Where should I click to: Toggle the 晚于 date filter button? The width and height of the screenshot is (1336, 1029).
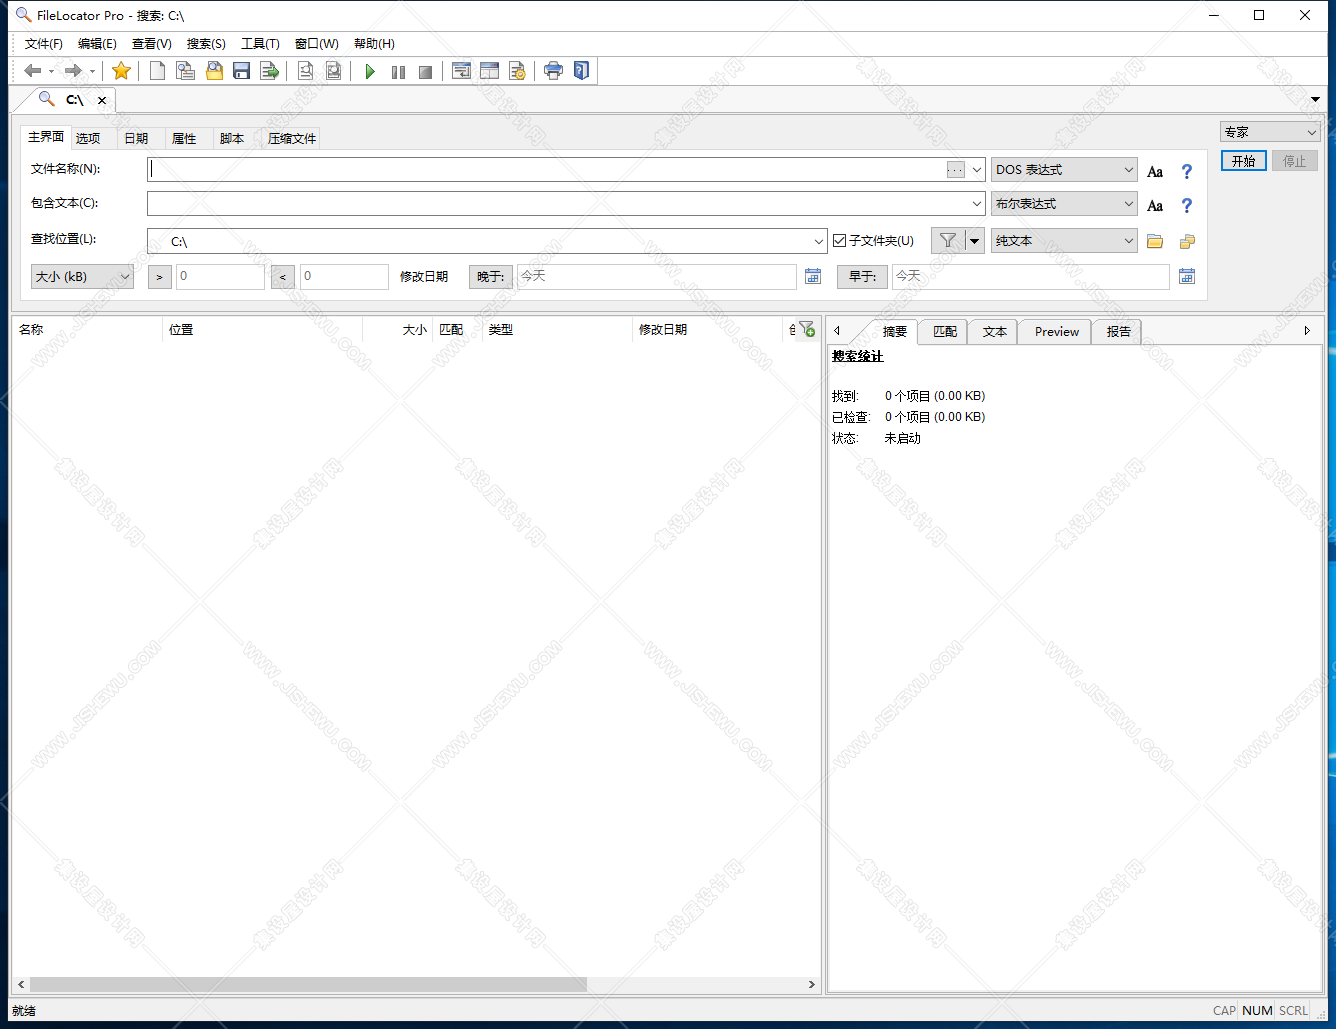(491, 276)
